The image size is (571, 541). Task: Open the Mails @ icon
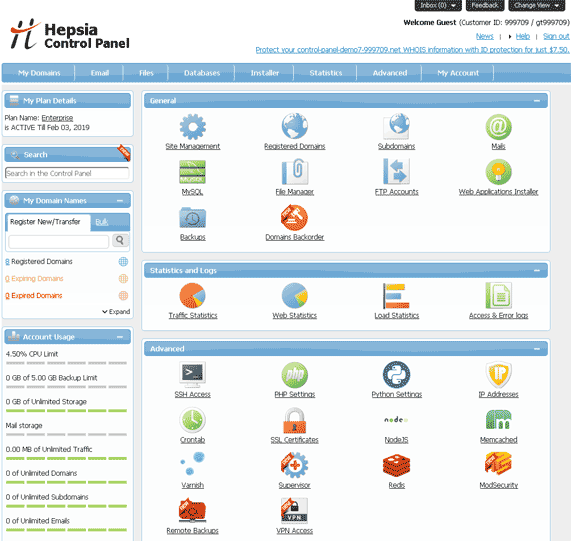click(499, 127)
